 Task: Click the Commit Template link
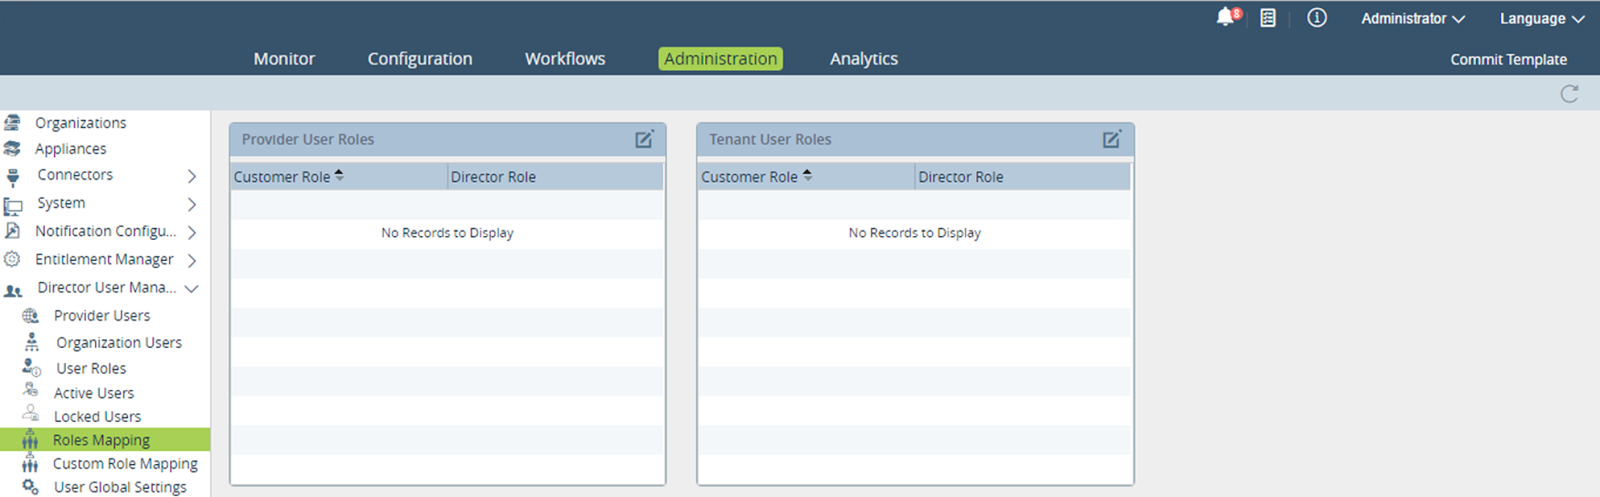click(x=1508, y=60)
